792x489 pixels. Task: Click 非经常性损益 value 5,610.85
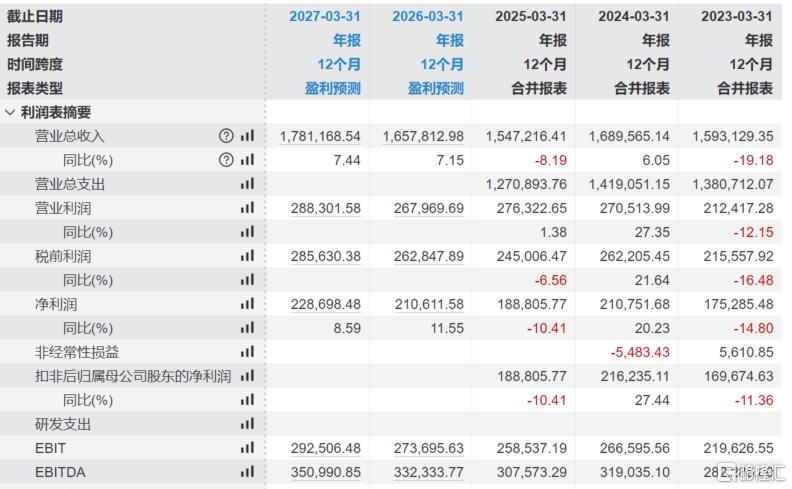pyautogui.click(x=747, y=352)
